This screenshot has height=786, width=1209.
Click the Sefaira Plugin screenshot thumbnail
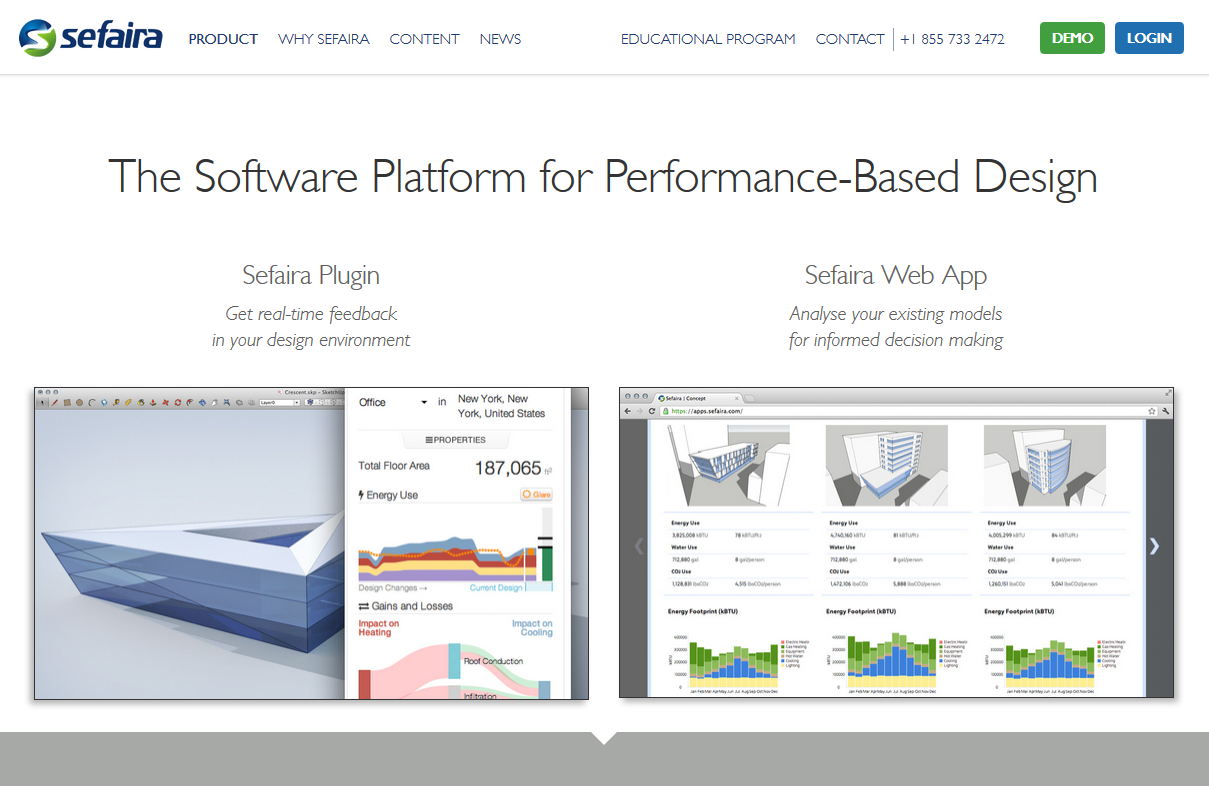pos(311,543)
